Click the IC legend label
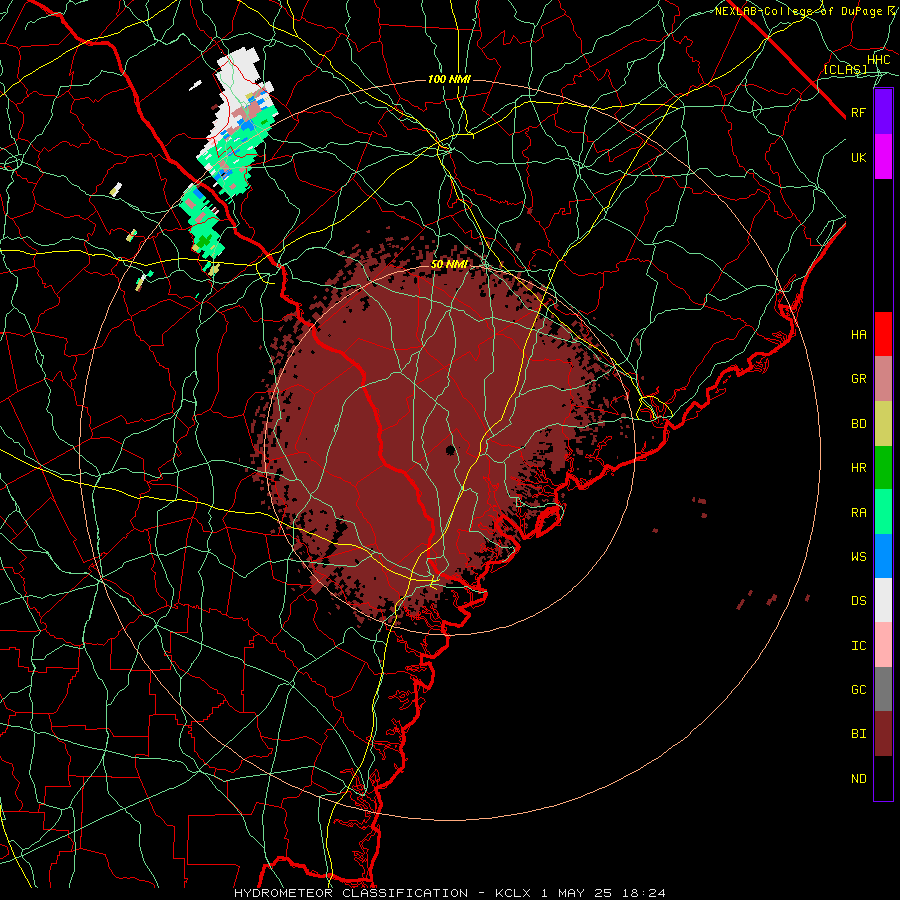Viewport: 900px width, 900px height. (x=859, y=646)
